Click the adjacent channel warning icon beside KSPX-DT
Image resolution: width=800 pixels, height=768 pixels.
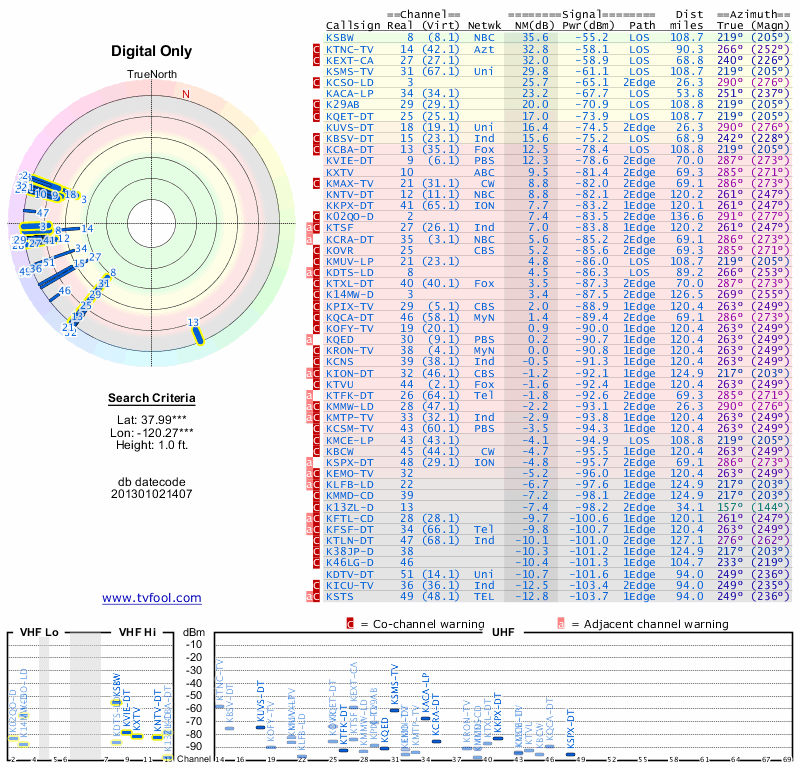click(310, 463)
